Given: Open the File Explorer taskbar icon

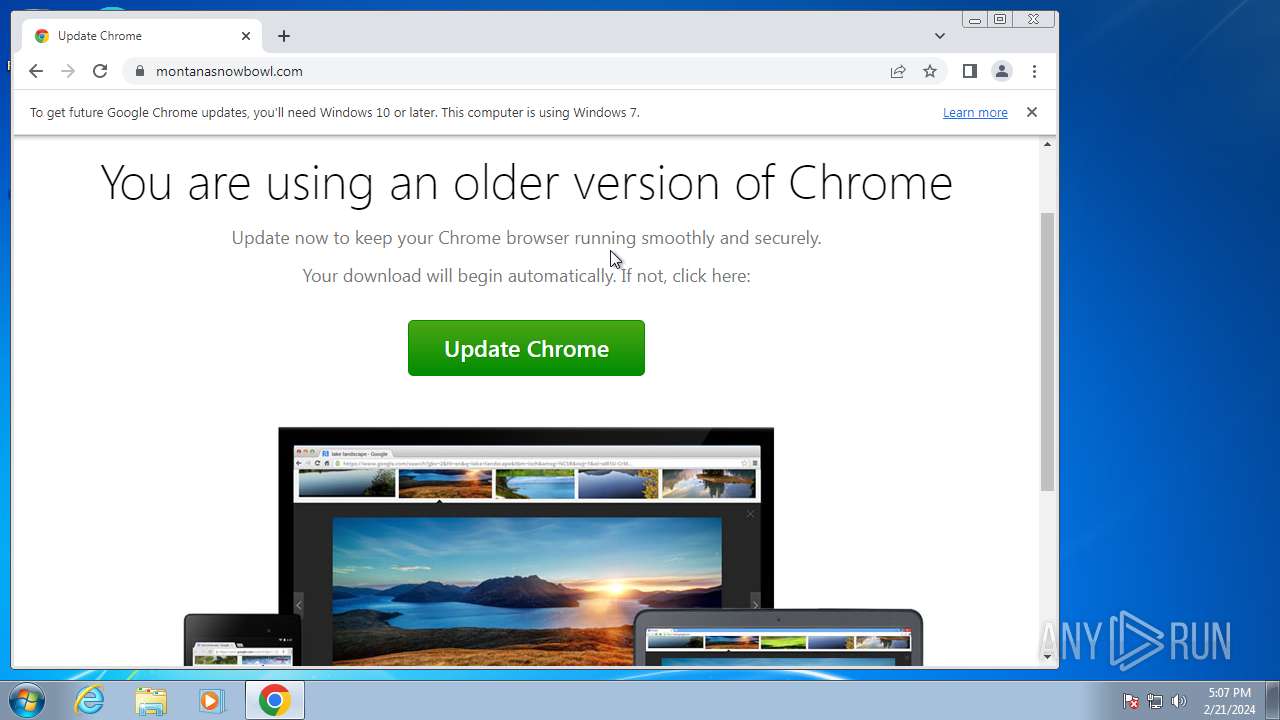Looking at the screenshot, I should 151,700.
